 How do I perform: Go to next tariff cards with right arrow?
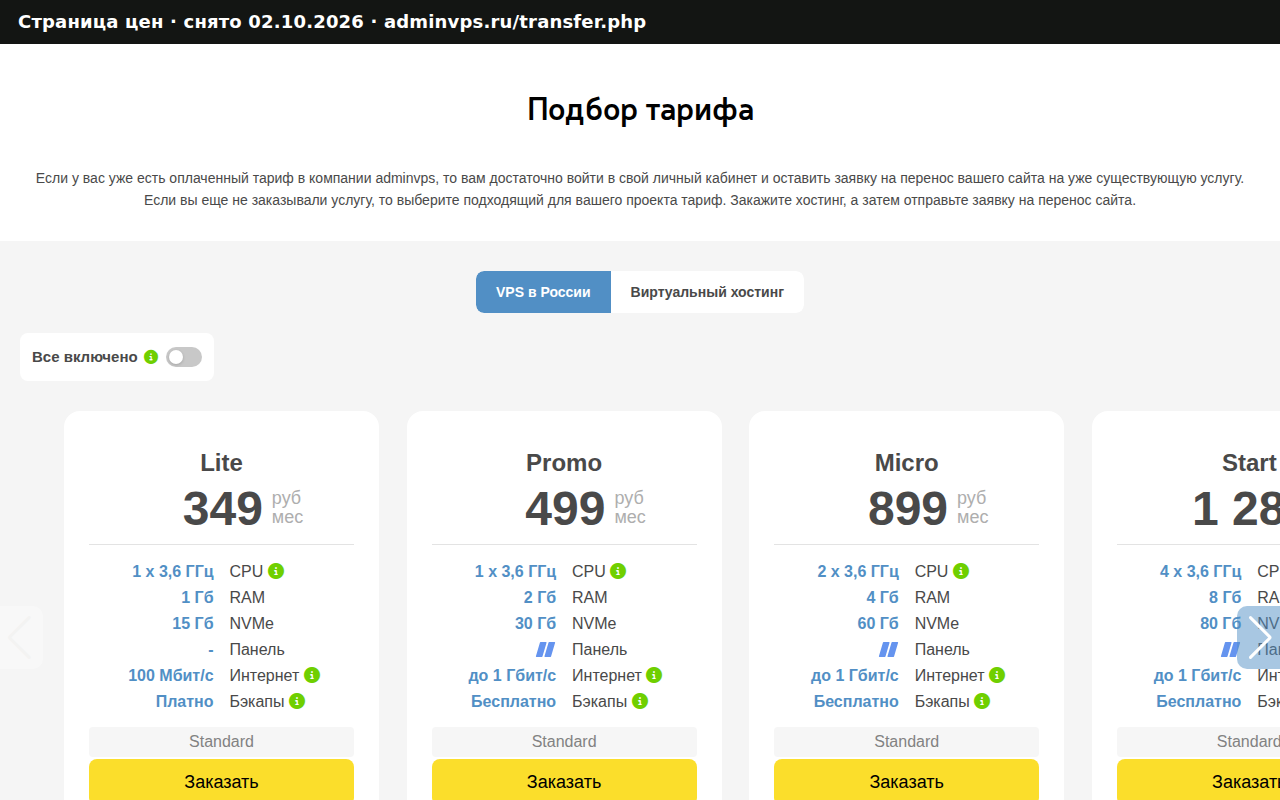pyautogui.click(x=1259, y=637)
